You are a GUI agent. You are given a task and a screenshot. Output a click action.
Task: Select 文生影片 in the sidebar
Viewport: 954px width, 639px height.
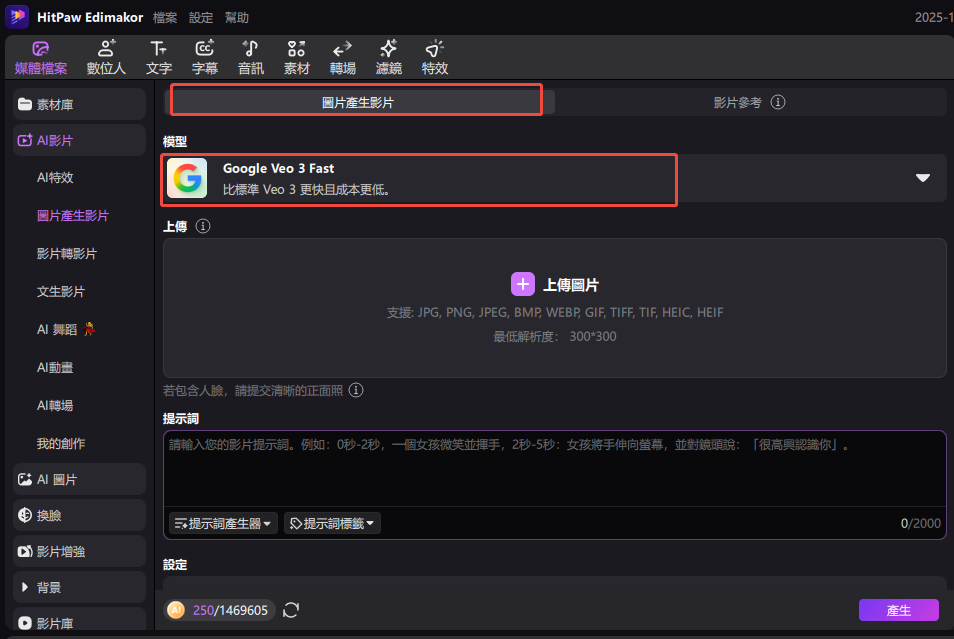click(x=61, y=292)
